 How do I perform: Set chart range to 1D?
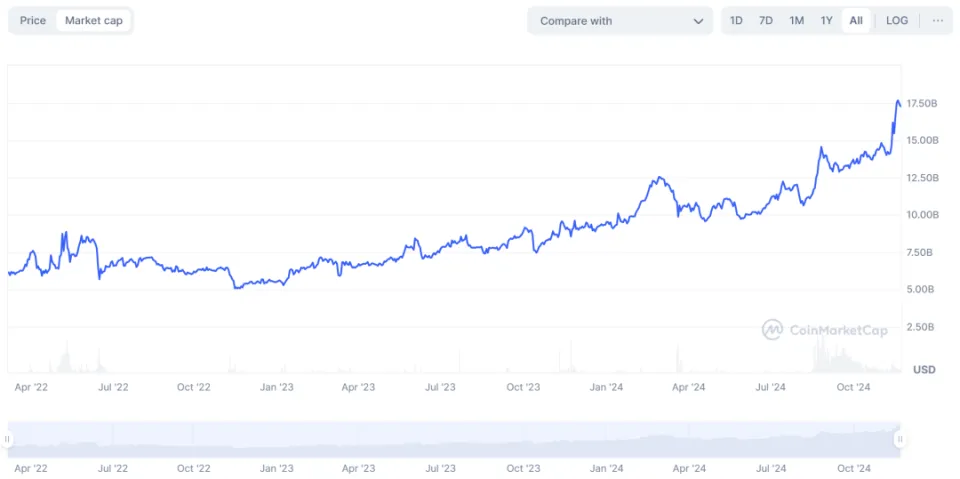(x=736, y=21)
